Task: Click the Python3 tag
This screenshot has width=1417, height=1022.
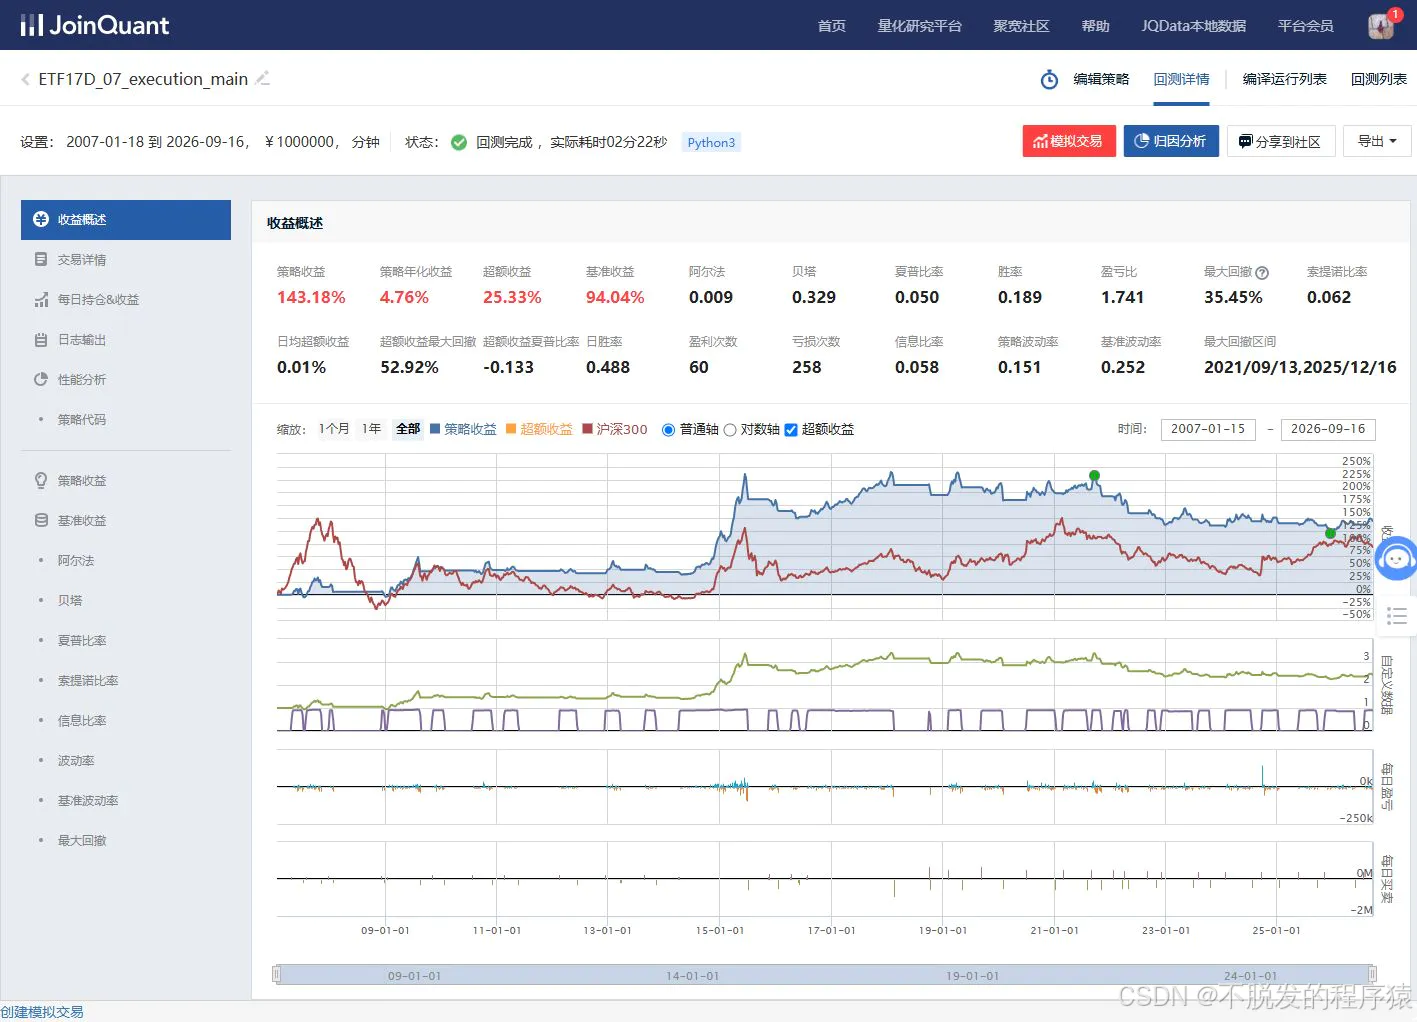Action: 711,142
